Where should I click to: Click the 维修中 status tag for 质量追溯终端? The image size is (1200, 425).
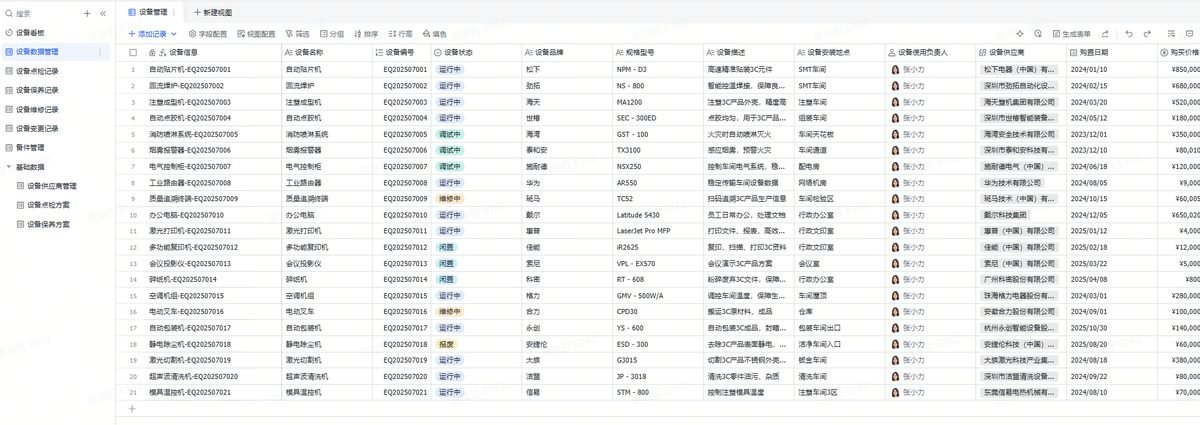point(450,198)
